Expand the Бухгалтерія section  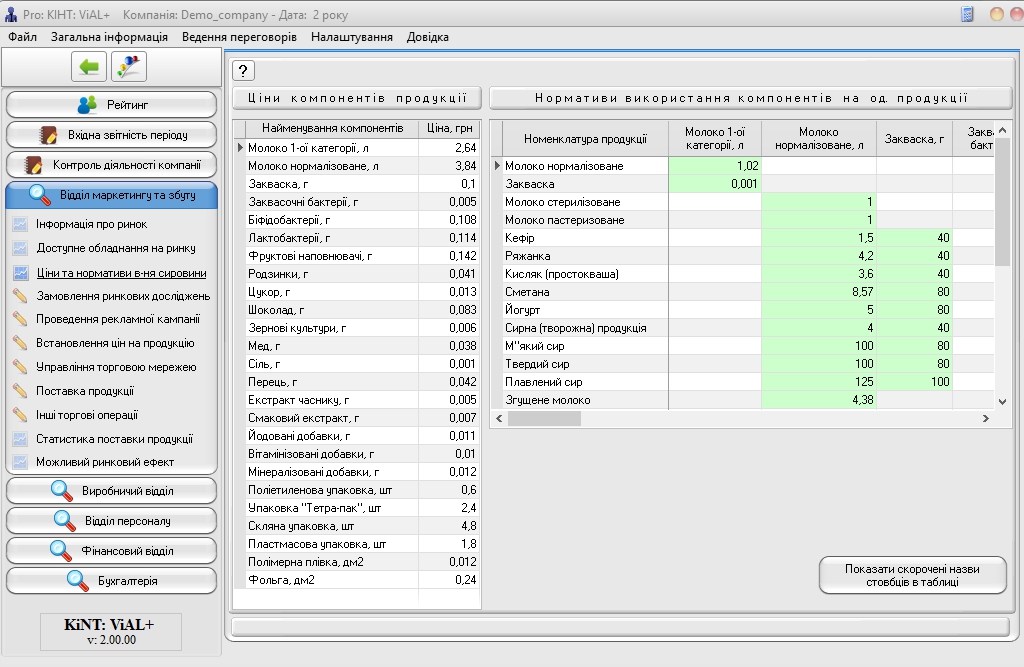[x=112, y=581]
